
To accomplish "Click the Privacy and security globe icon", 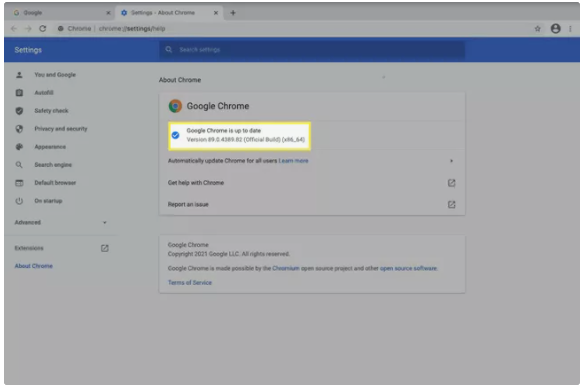I will (19, 129).
